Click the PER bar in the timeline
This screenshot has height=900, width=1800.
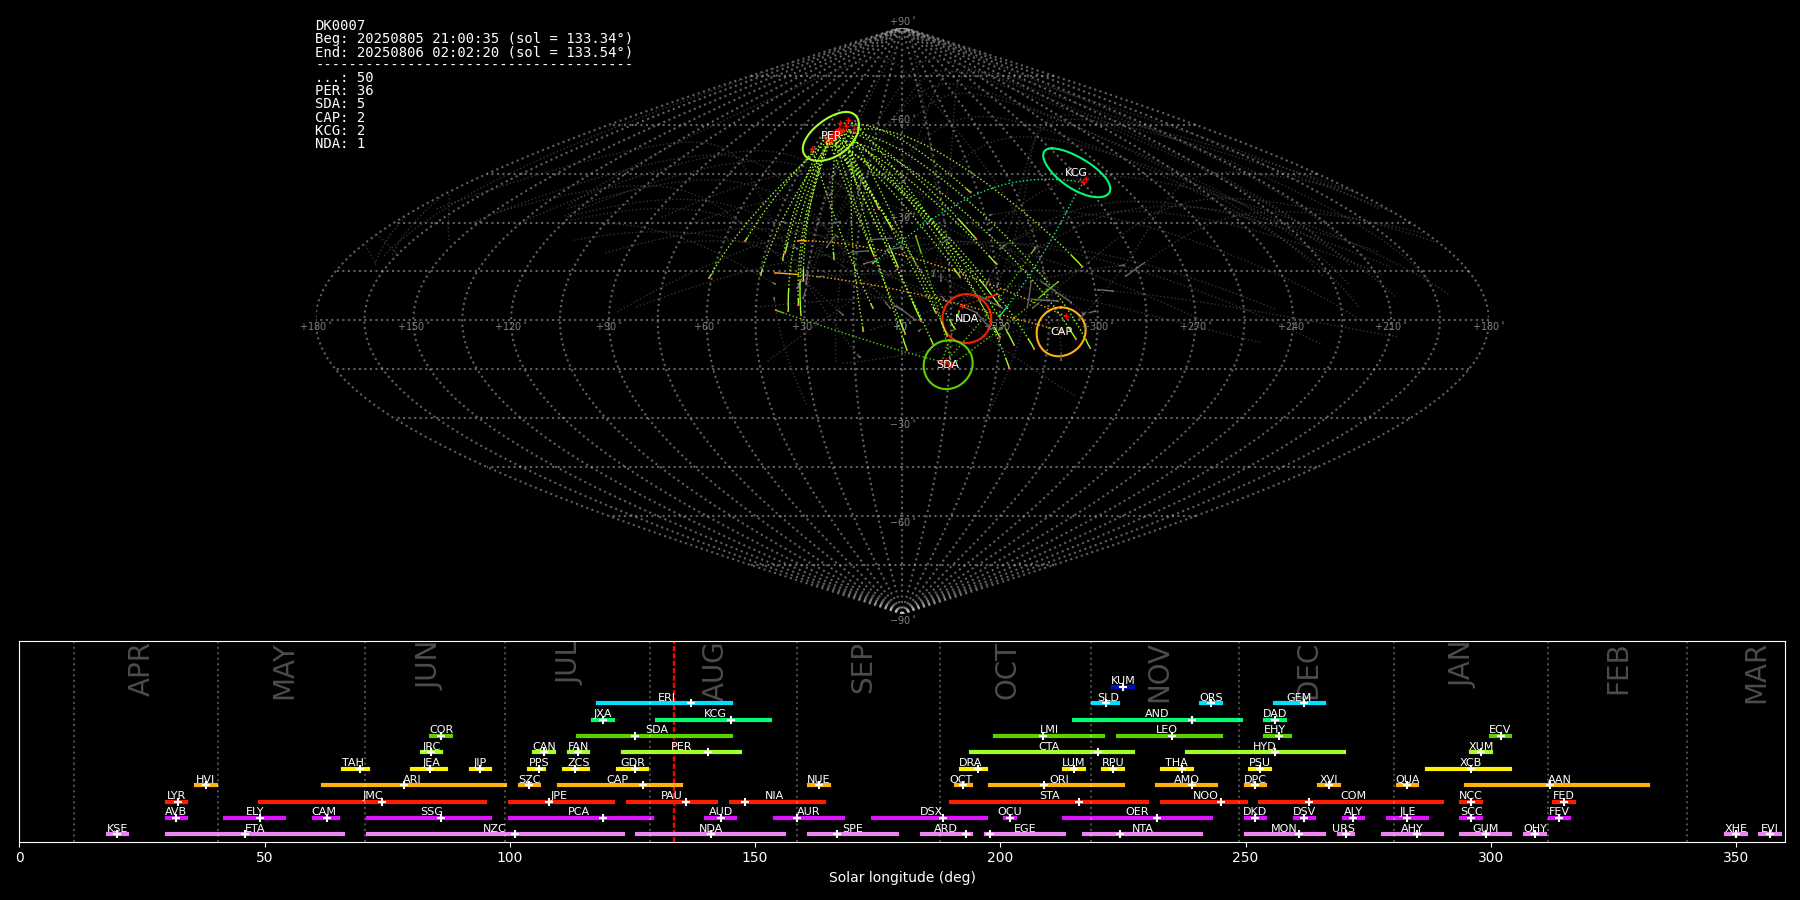(x=681, y=752)
